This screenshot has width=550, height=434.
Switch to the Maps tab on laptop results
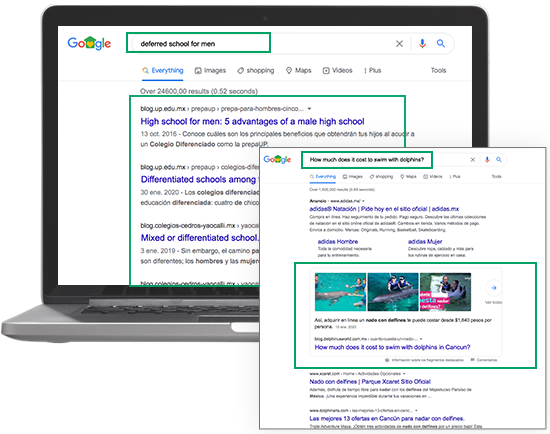coord(299,71)
